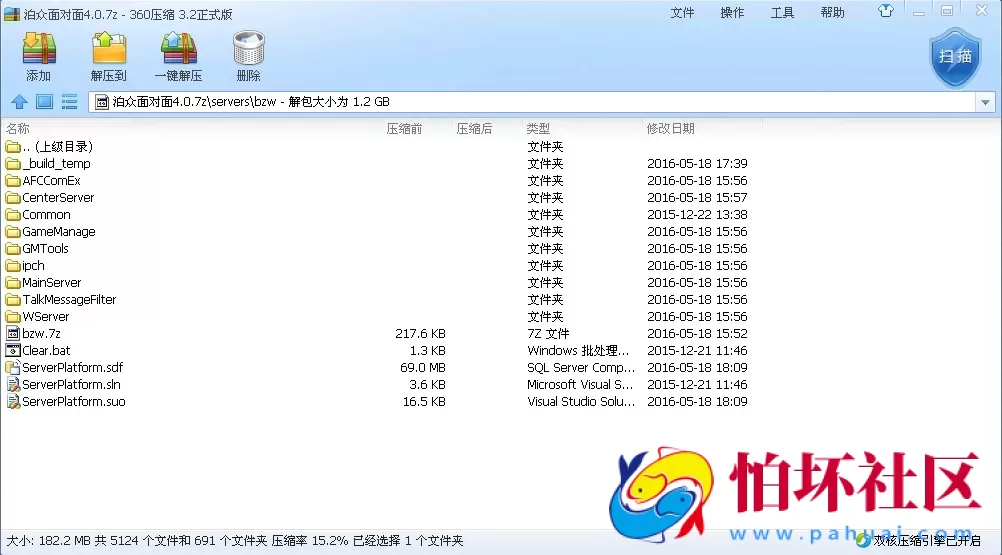The image size is (1002, 555).
Task: Click the SQL Server Comp... type cell
Action: tap(581, 368)
